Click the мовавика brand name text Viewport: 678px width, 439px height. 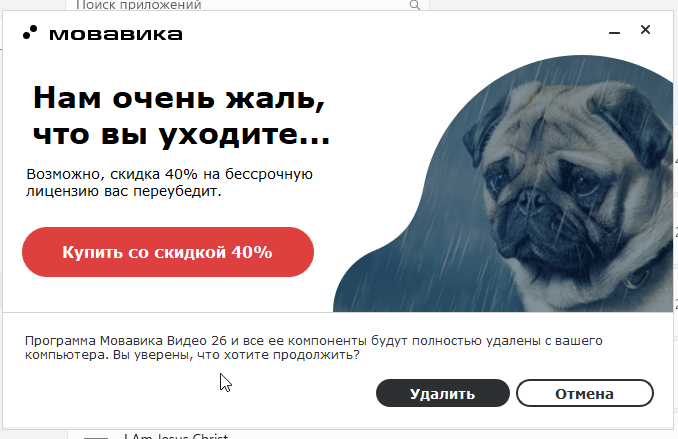[116, 34]
